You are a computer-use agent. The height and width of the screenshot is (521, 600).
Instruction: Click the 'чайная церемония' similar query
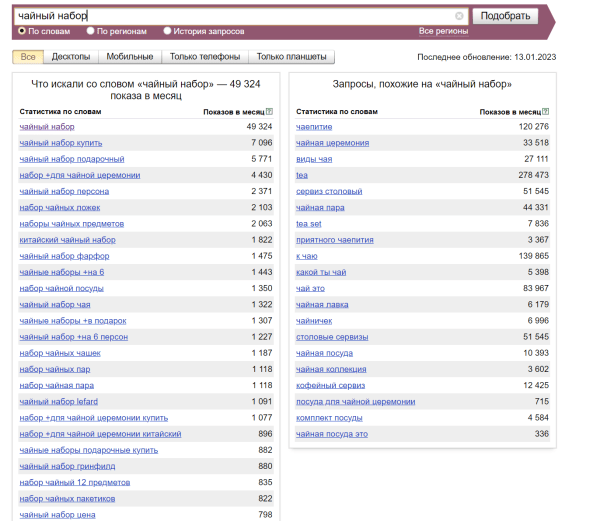[x=332, y=143]
